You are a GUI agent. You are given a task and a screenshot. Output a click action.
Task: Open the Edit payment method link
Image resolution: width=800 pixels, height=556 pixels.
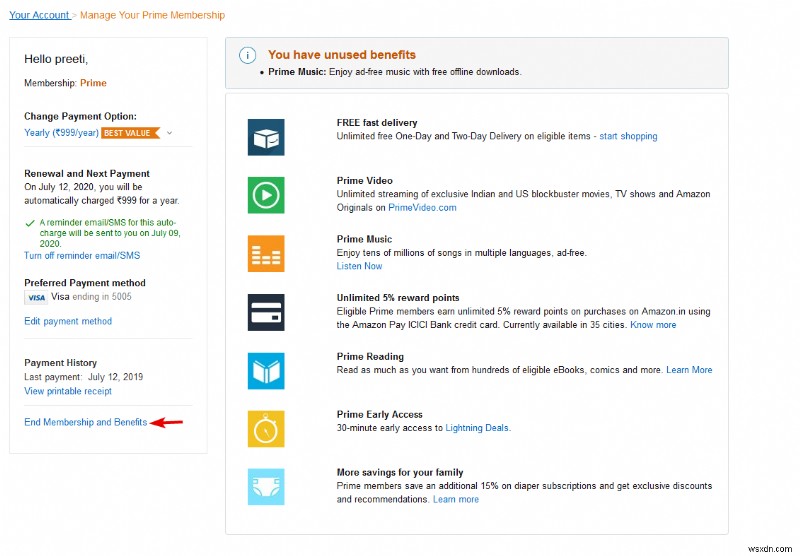(68, 321)
